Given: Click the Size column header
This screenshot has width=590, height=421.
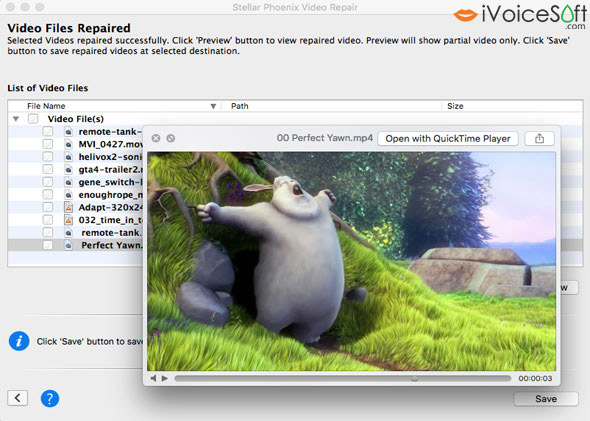Looking at the screenshot, I should 455,106.
